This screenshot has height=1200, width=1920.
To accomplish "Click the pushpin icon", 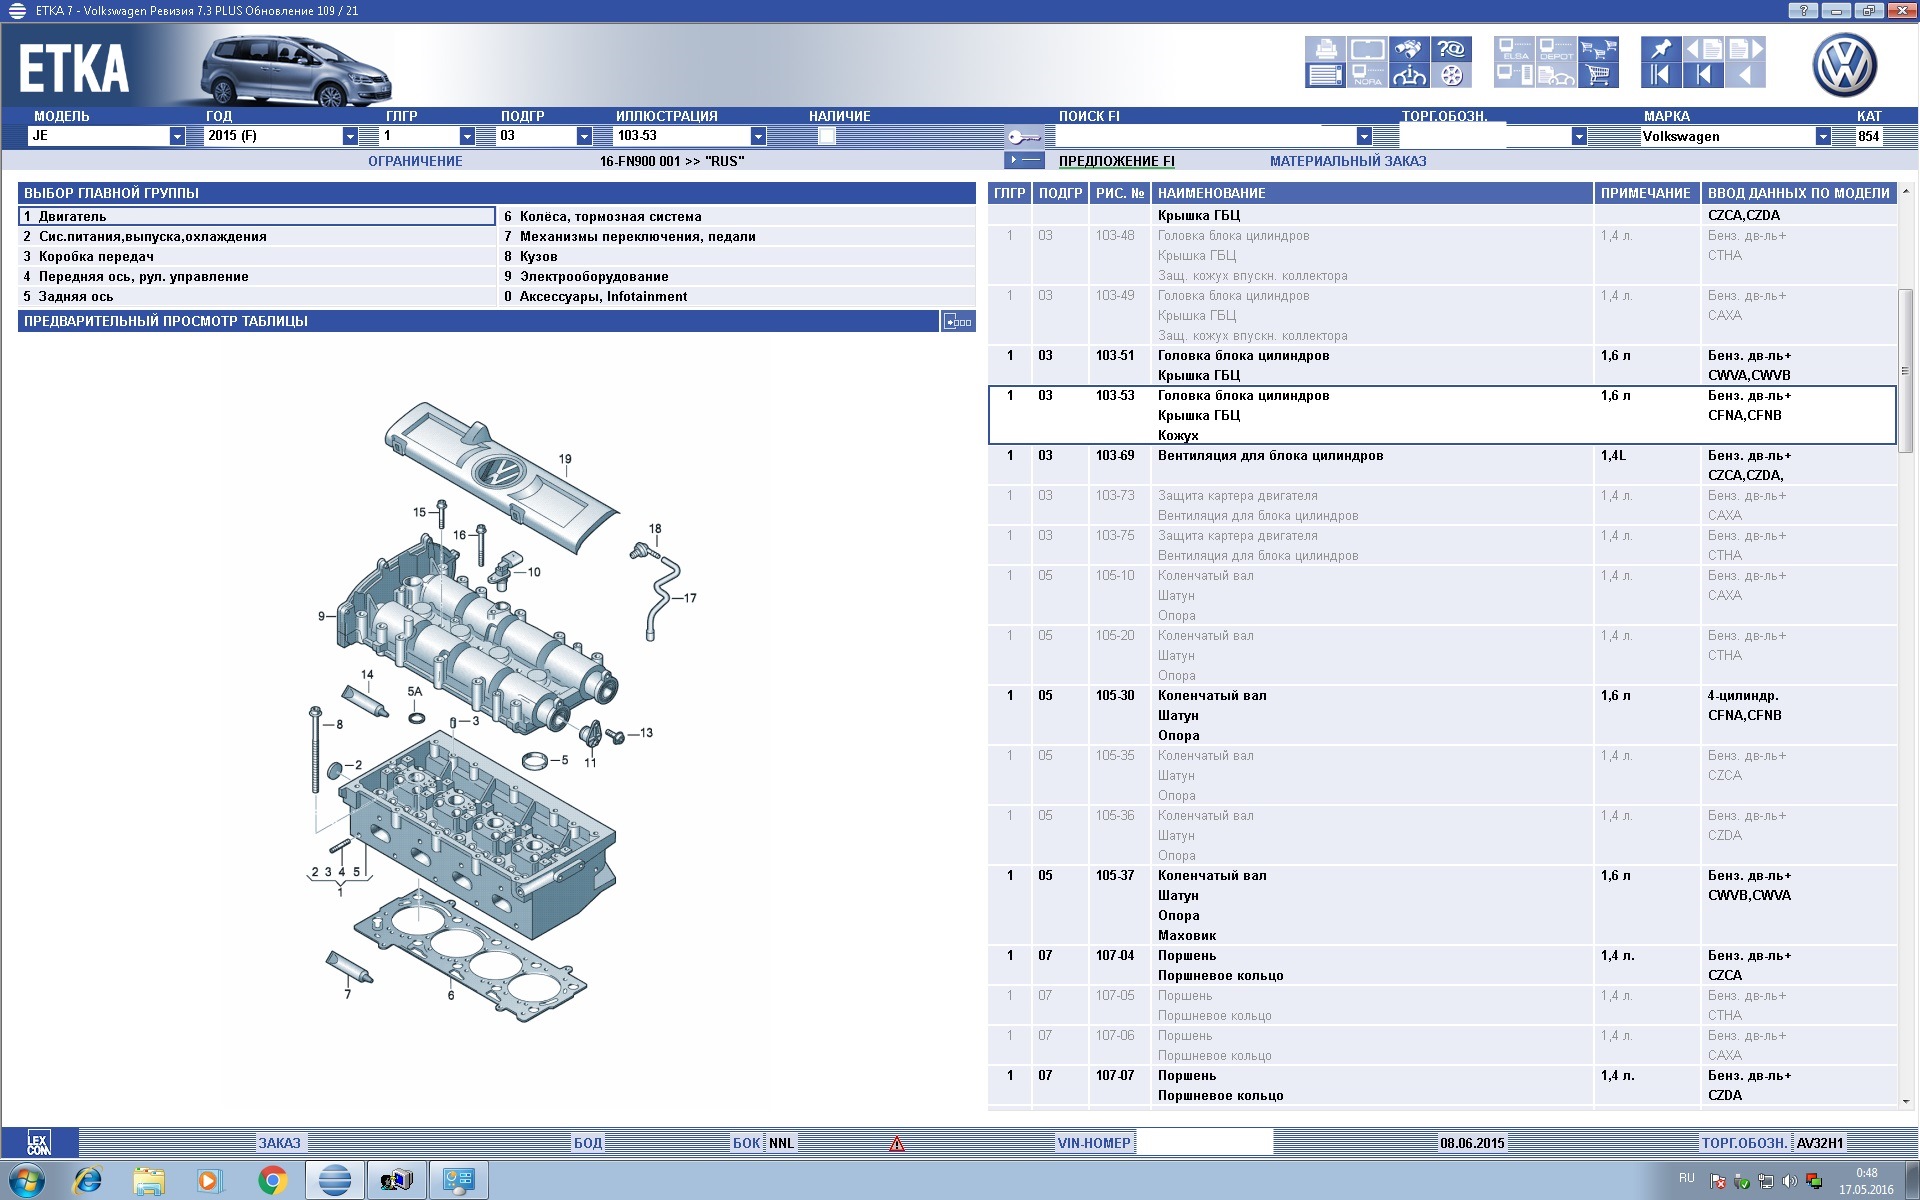I will [x=1661, y=49].
